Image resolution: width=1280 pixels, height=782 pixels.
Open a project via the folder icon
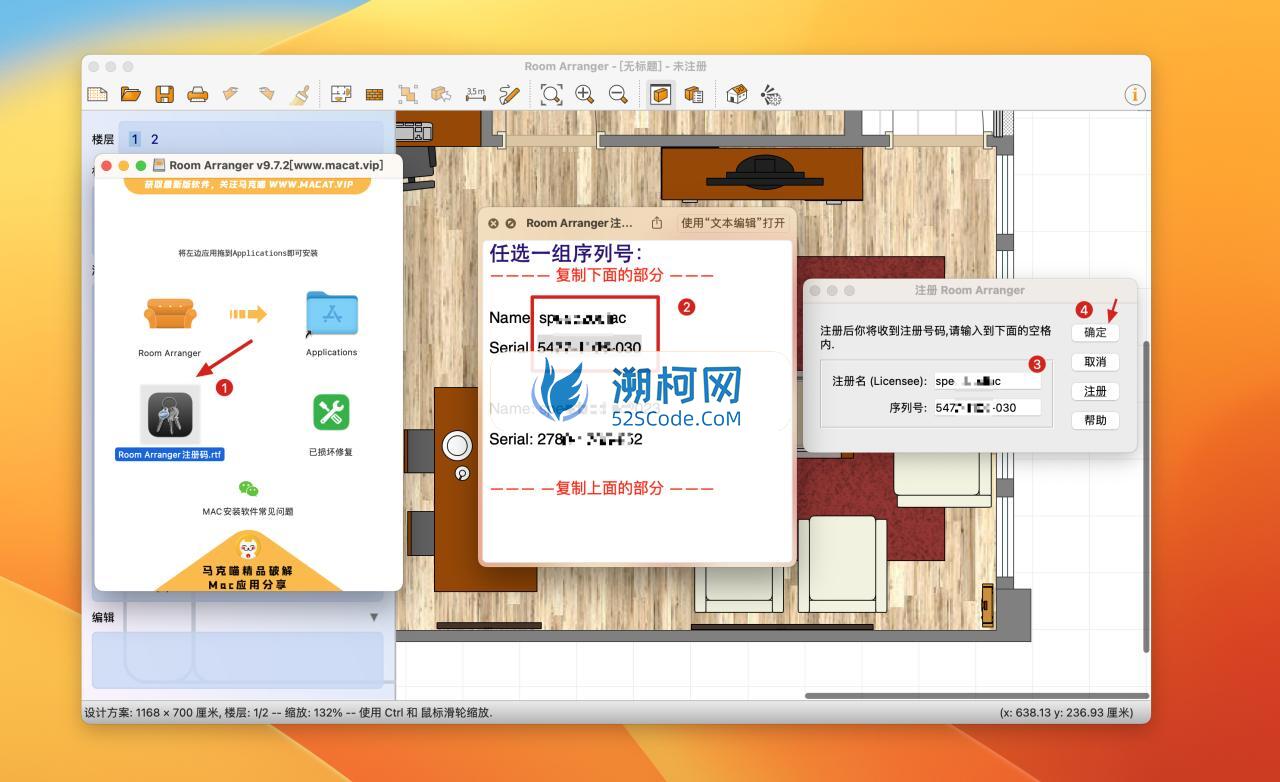(131, 94)
